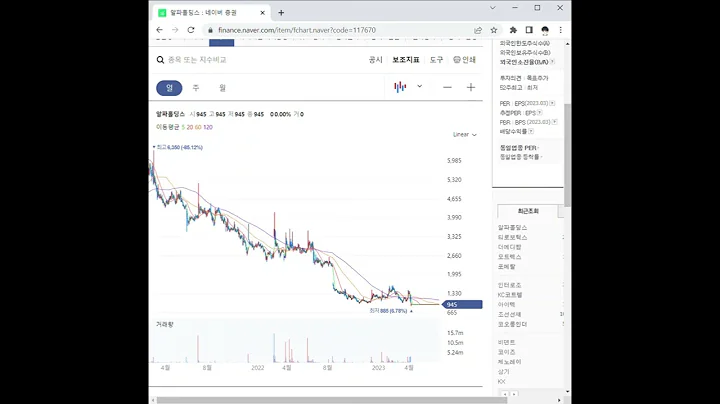
Task: Open 오트렉스 in recent list
Action: click(x=510, y=257)
